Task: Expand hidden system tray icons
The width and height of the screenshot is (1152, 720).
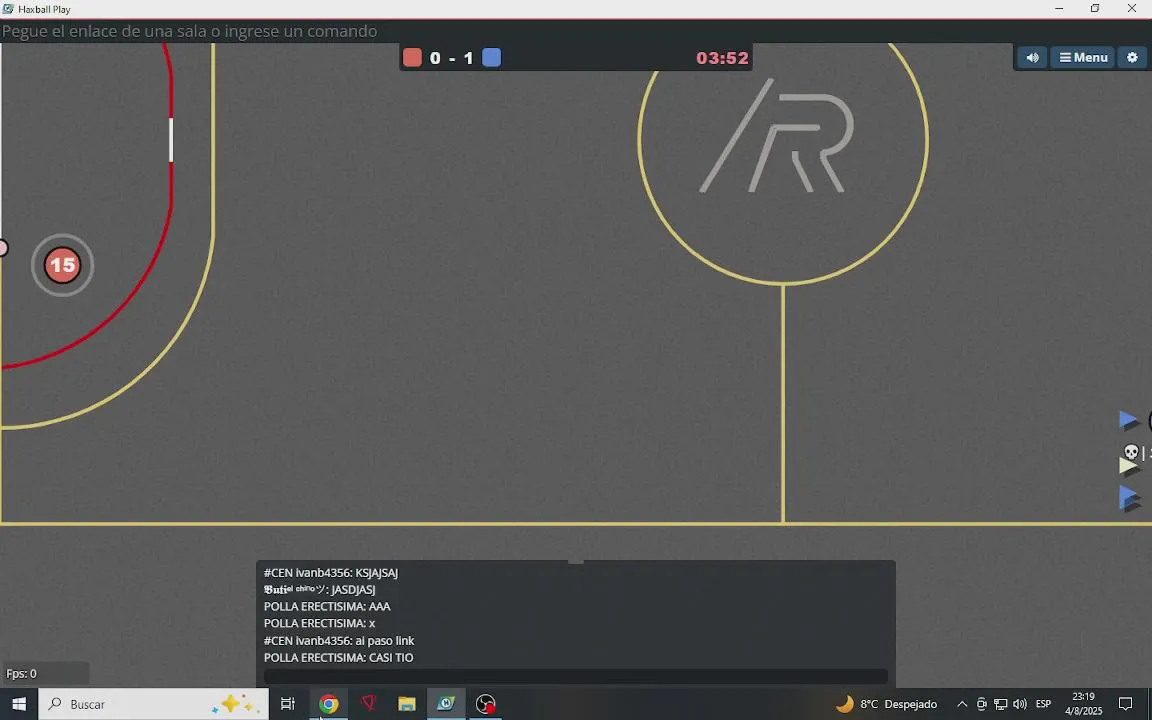Action: (962, 704)
